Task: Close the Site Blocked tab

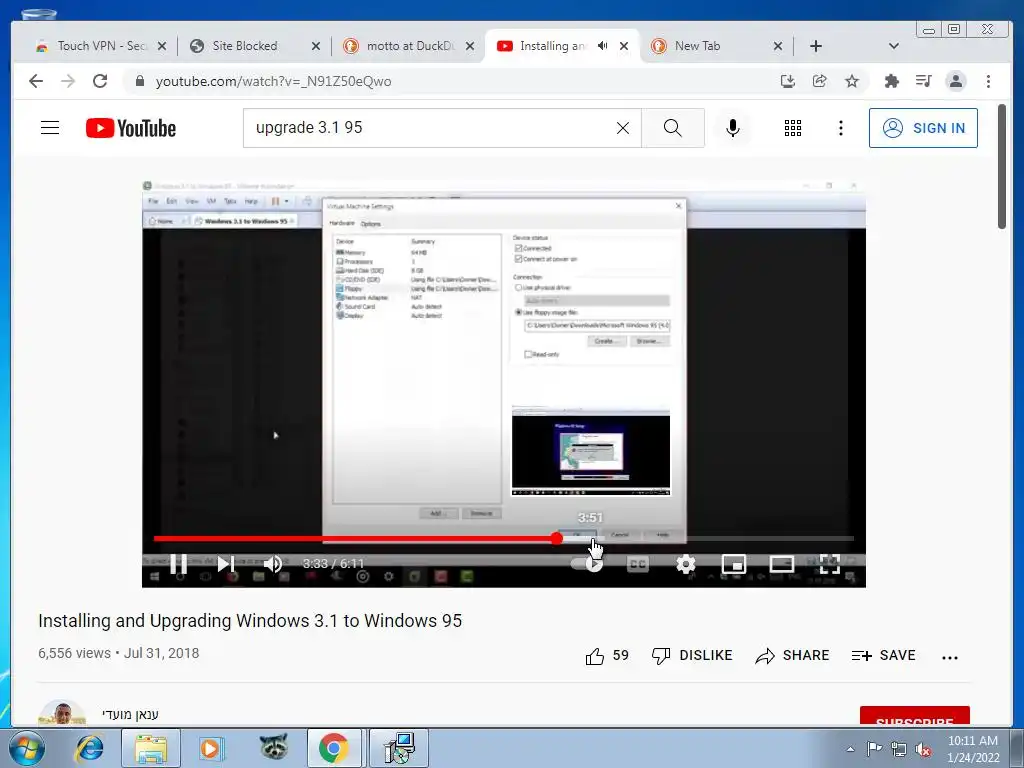Action: tap(315, 46)
